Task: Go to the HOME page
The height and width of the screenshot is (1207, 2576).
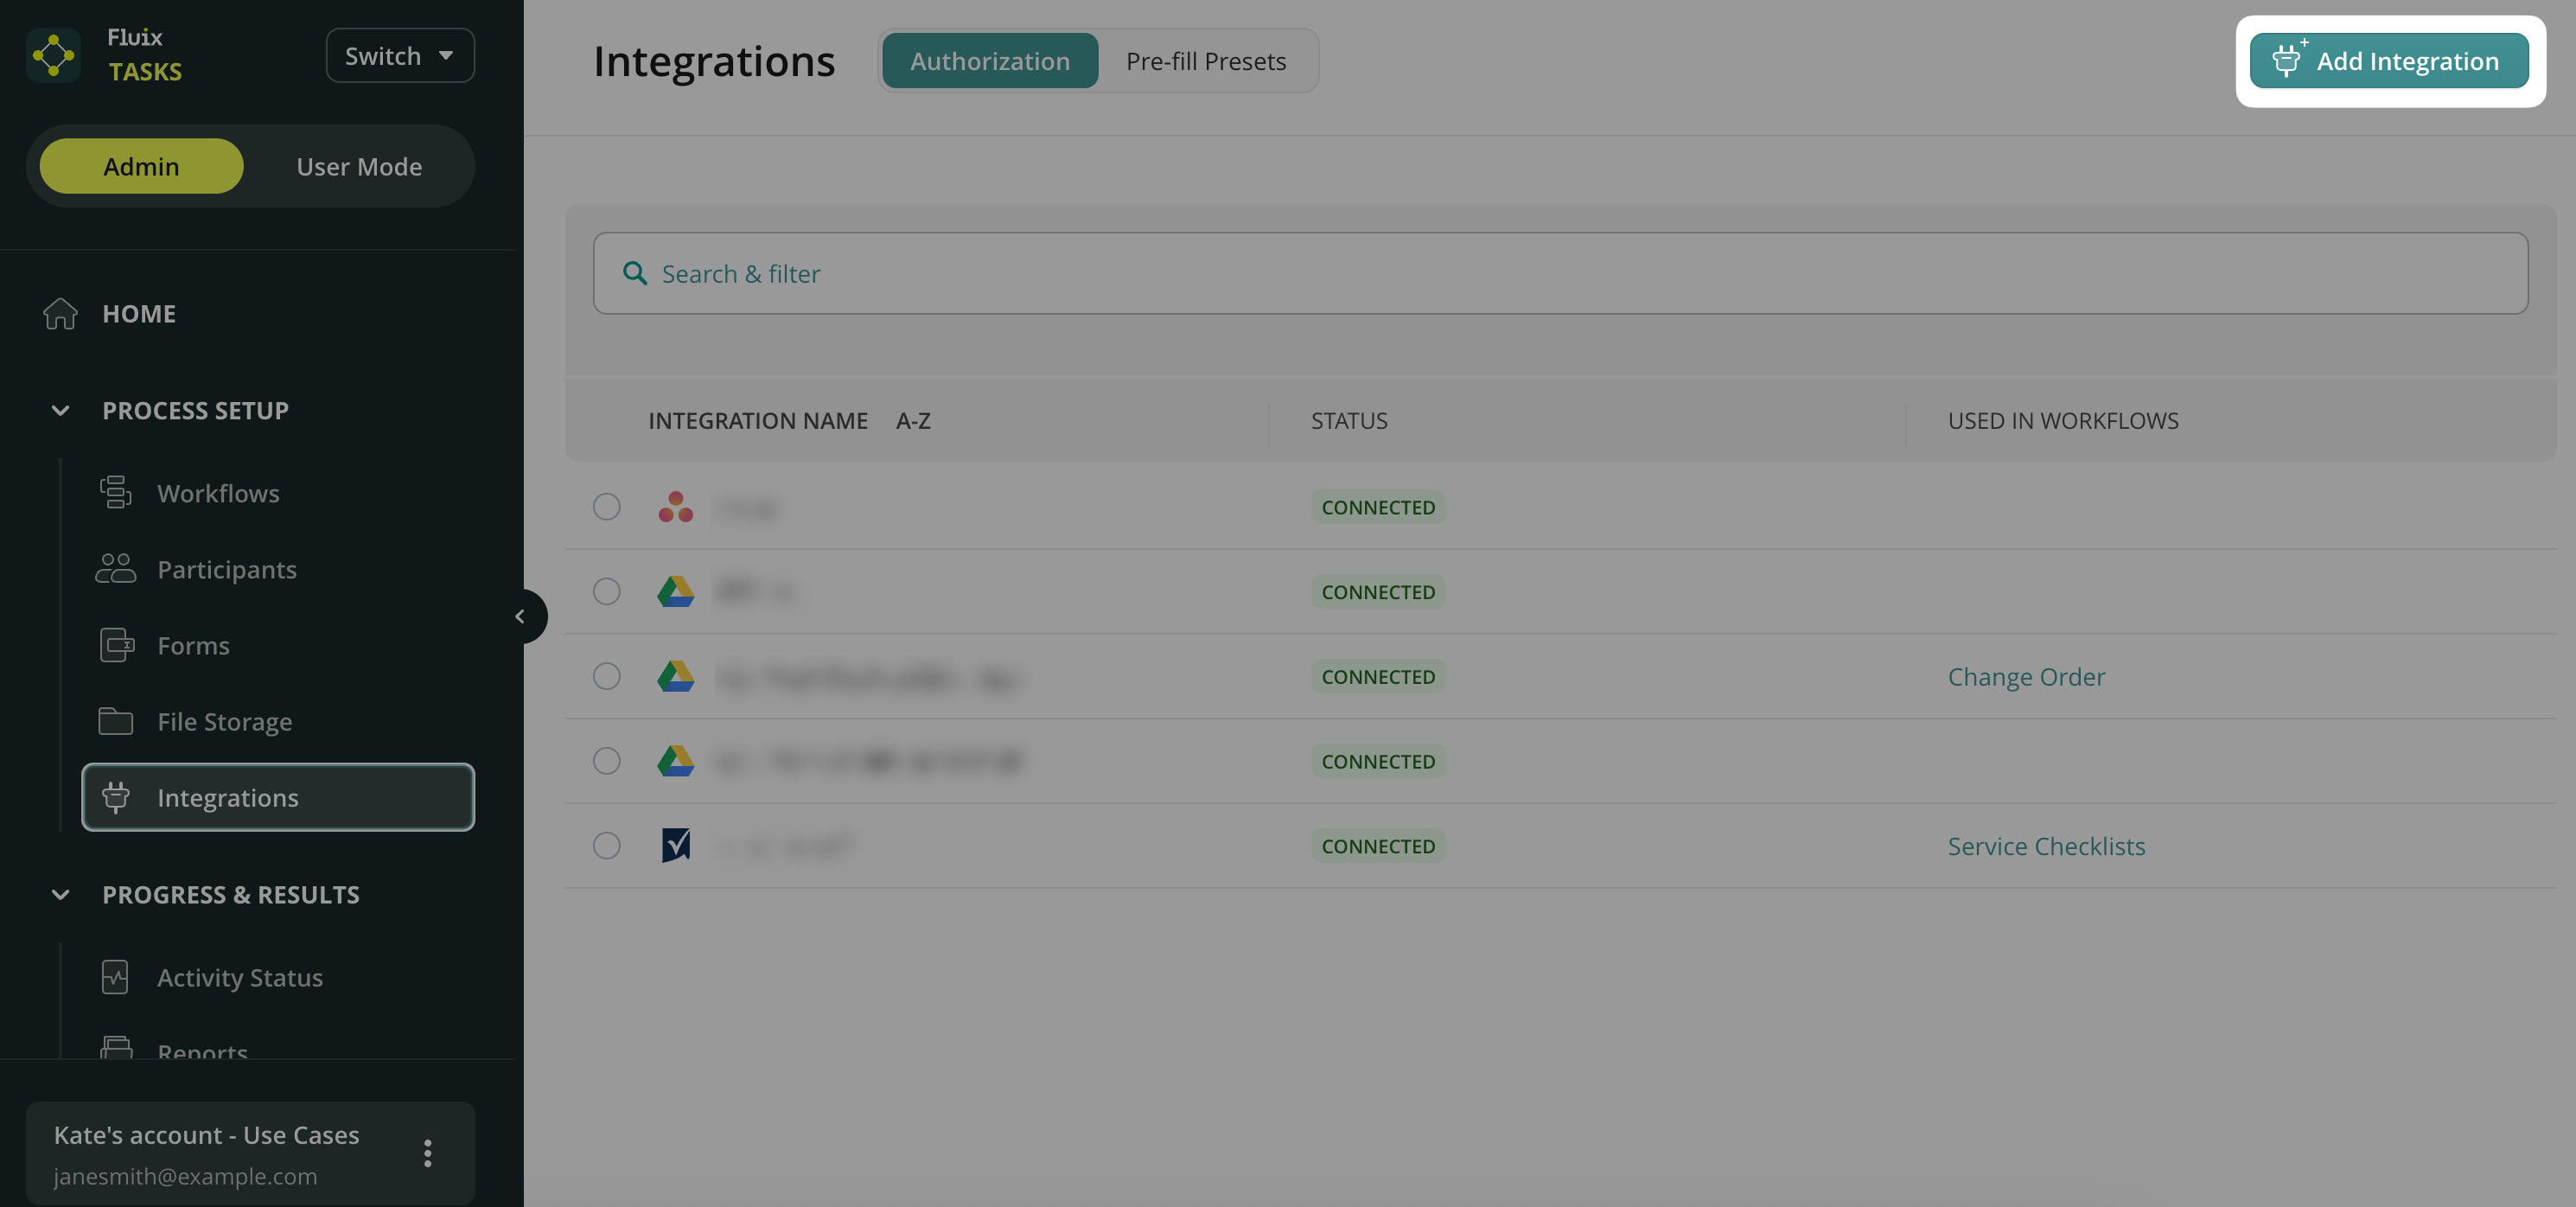Action: (138, 313)
